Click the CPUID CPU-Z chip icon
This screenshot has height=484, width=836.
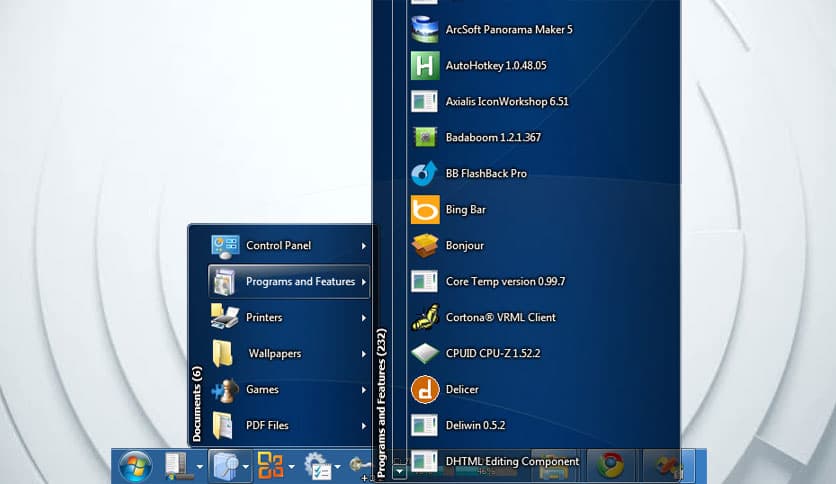tap(425, 353)
